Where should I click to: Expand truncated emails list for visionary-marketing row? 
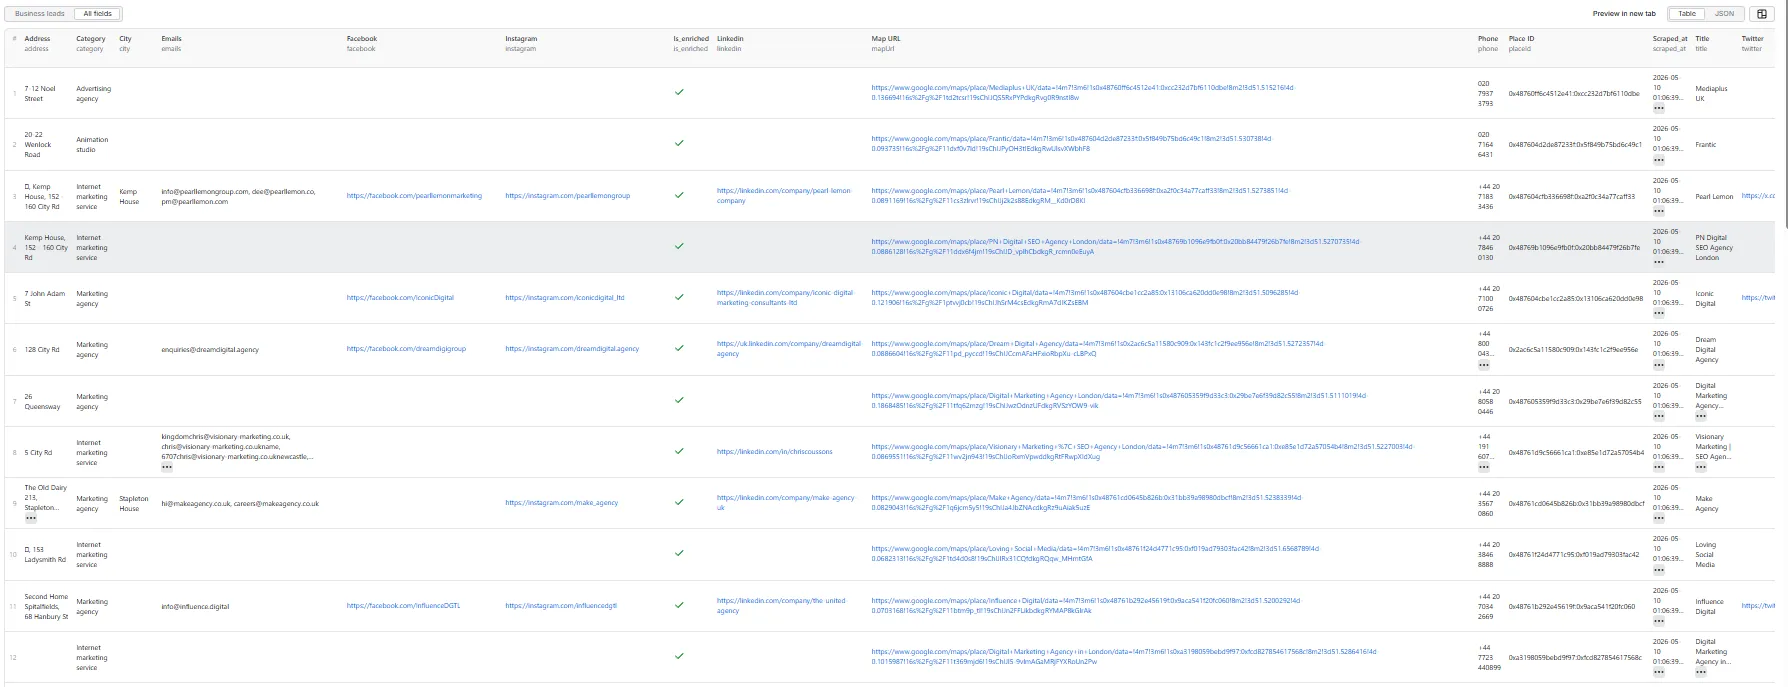167,468
